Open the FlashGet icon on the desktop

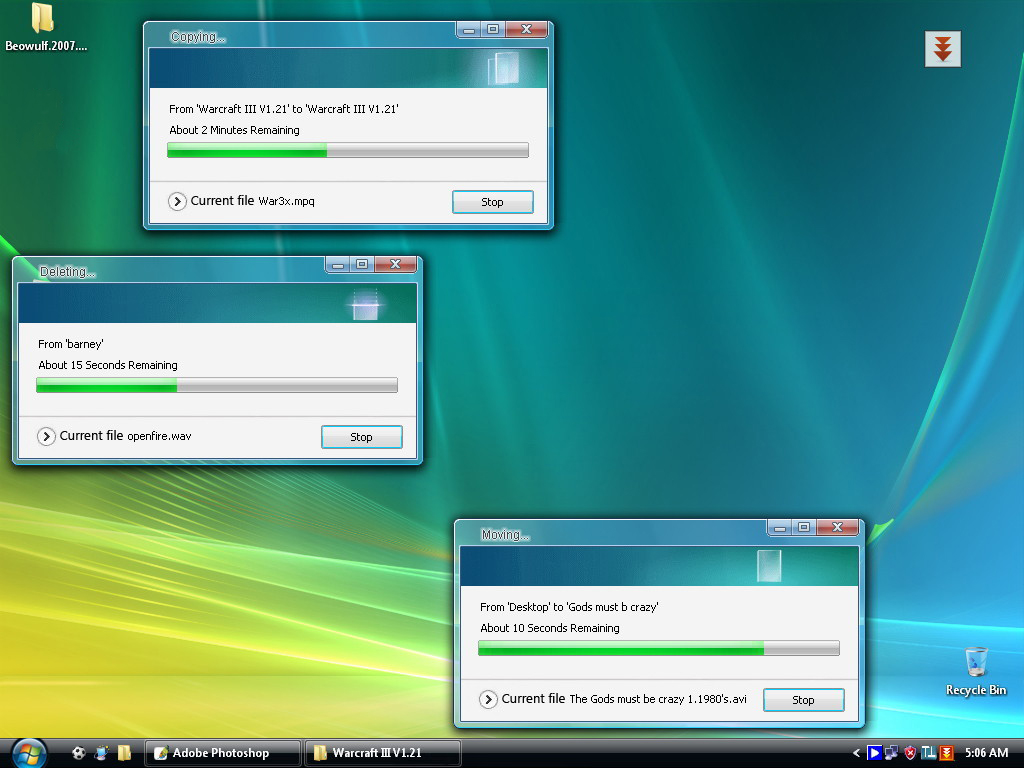click(941, 47)
